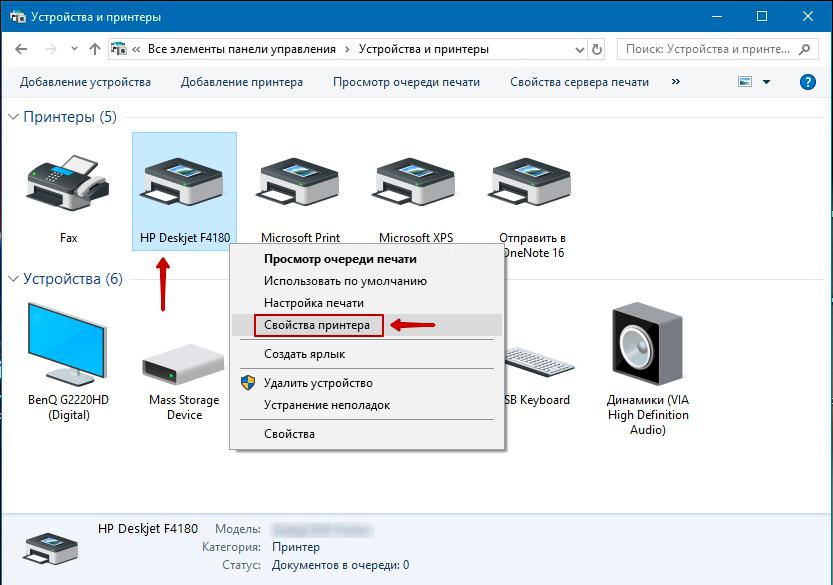
Task: Select the OneNote 16 printer icon
Action: (531, 182)
